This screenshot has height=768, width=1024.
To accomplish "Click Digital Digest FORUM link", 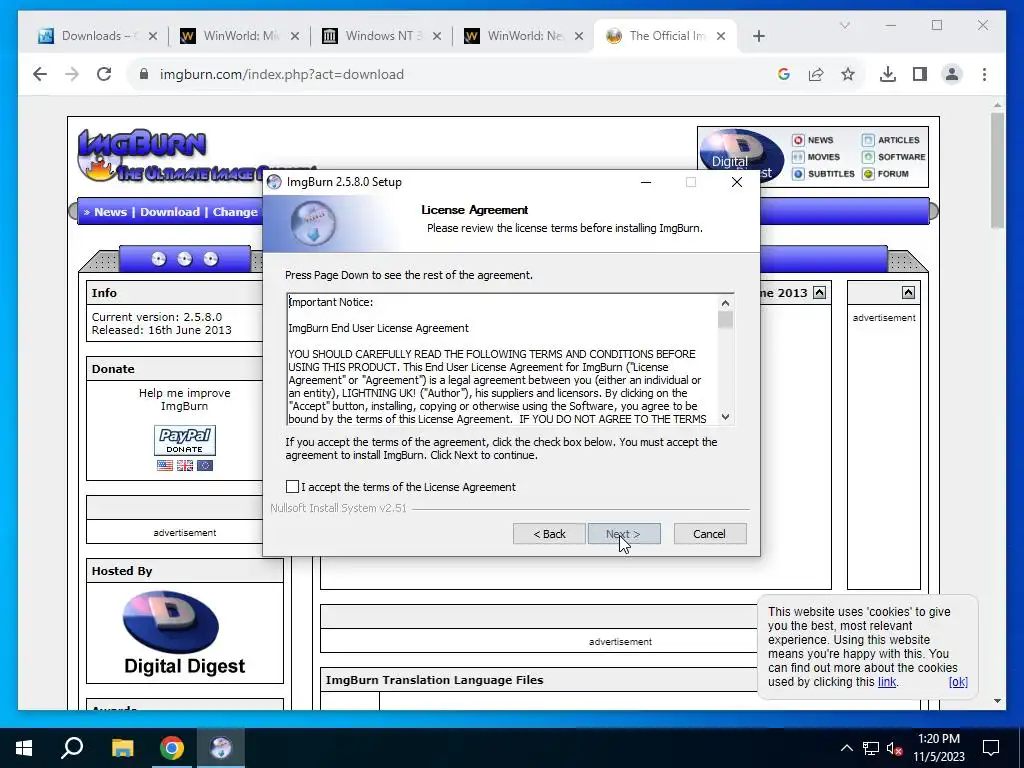I will tap(886, 174).
